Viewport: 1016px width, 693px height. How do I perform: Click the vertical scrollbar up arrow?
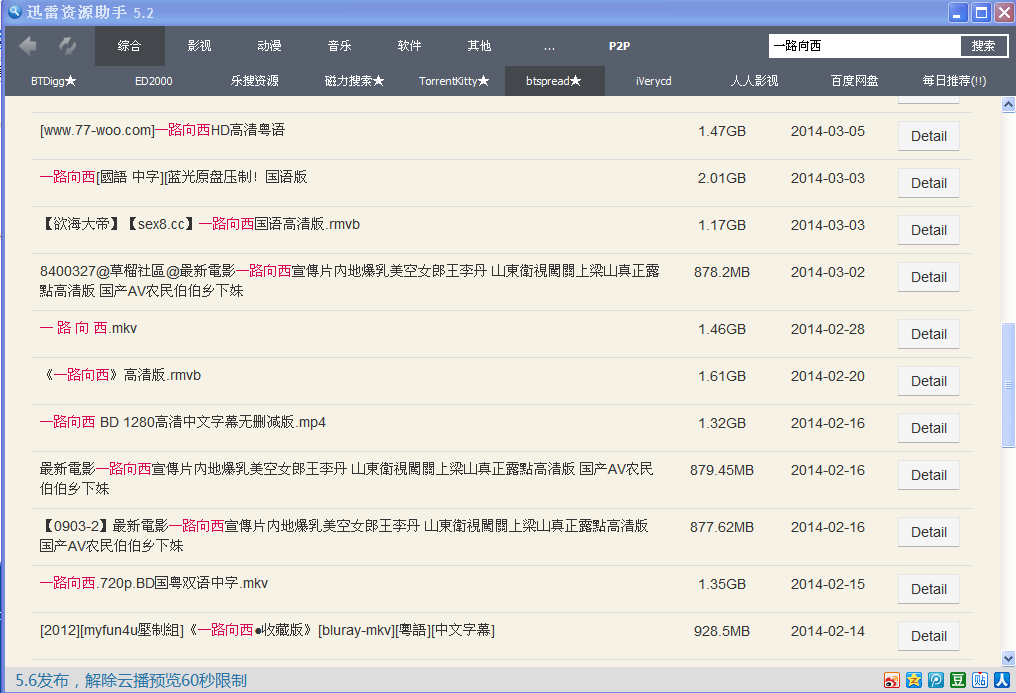(x=1008, y=104)
